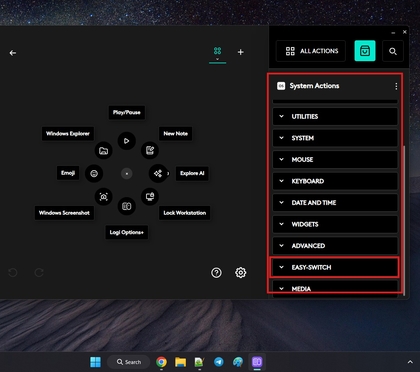420x372 pixels.
Task: Select the Windows Screenshot label
Action: [64, 213]
